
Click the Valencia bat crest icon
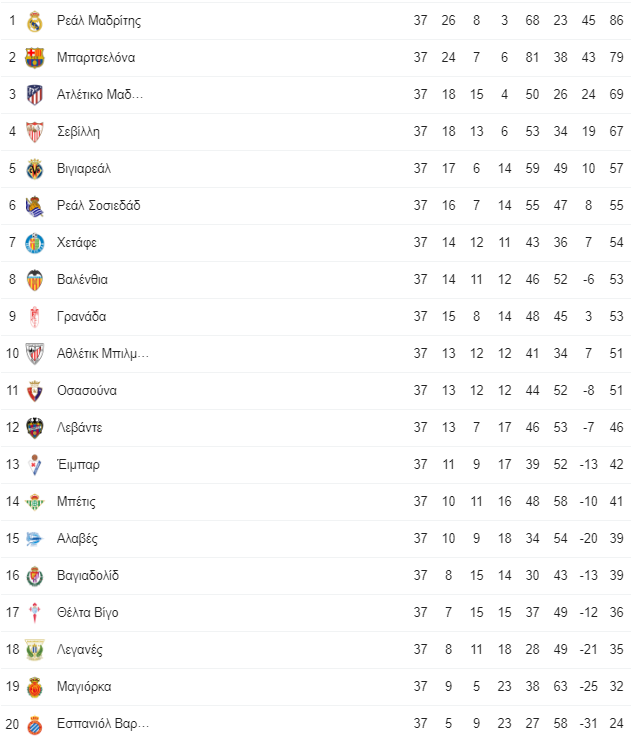point(34,280)
